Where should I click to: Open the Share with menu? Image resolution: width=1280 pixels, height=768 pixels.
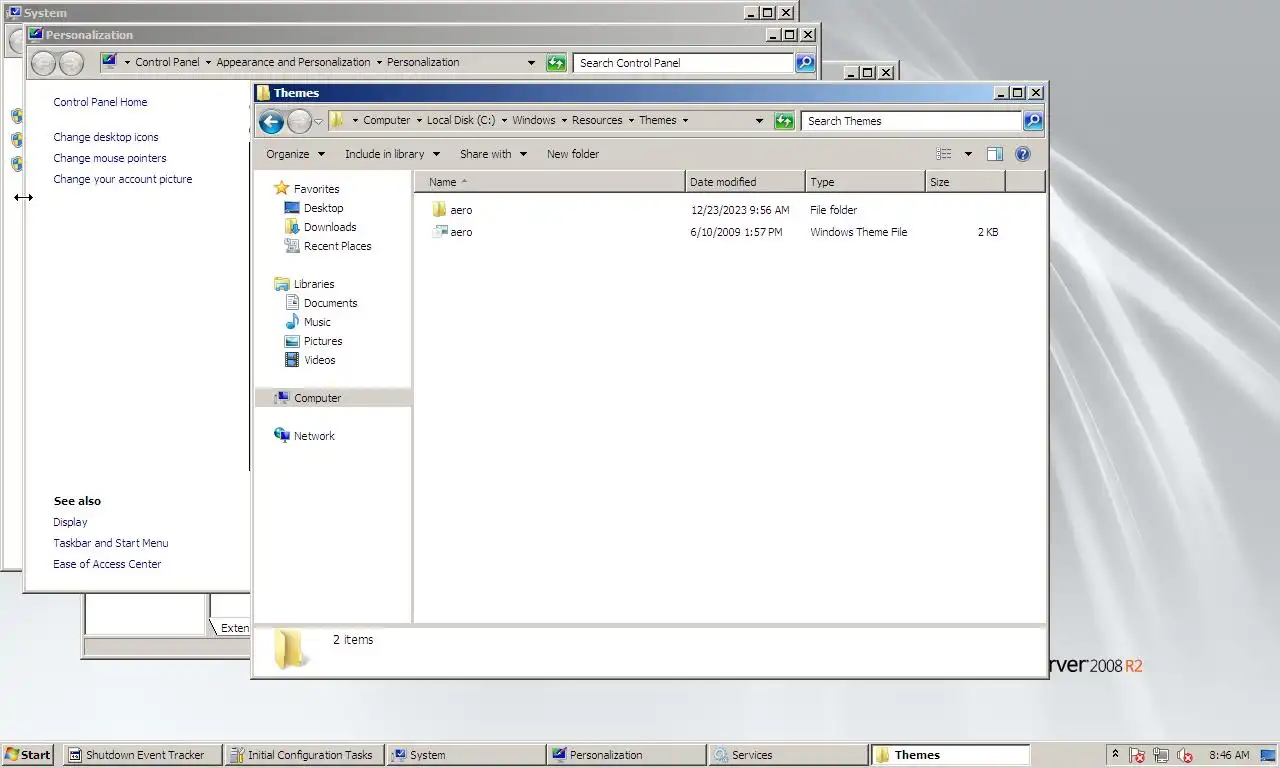(x=493, y=154)
